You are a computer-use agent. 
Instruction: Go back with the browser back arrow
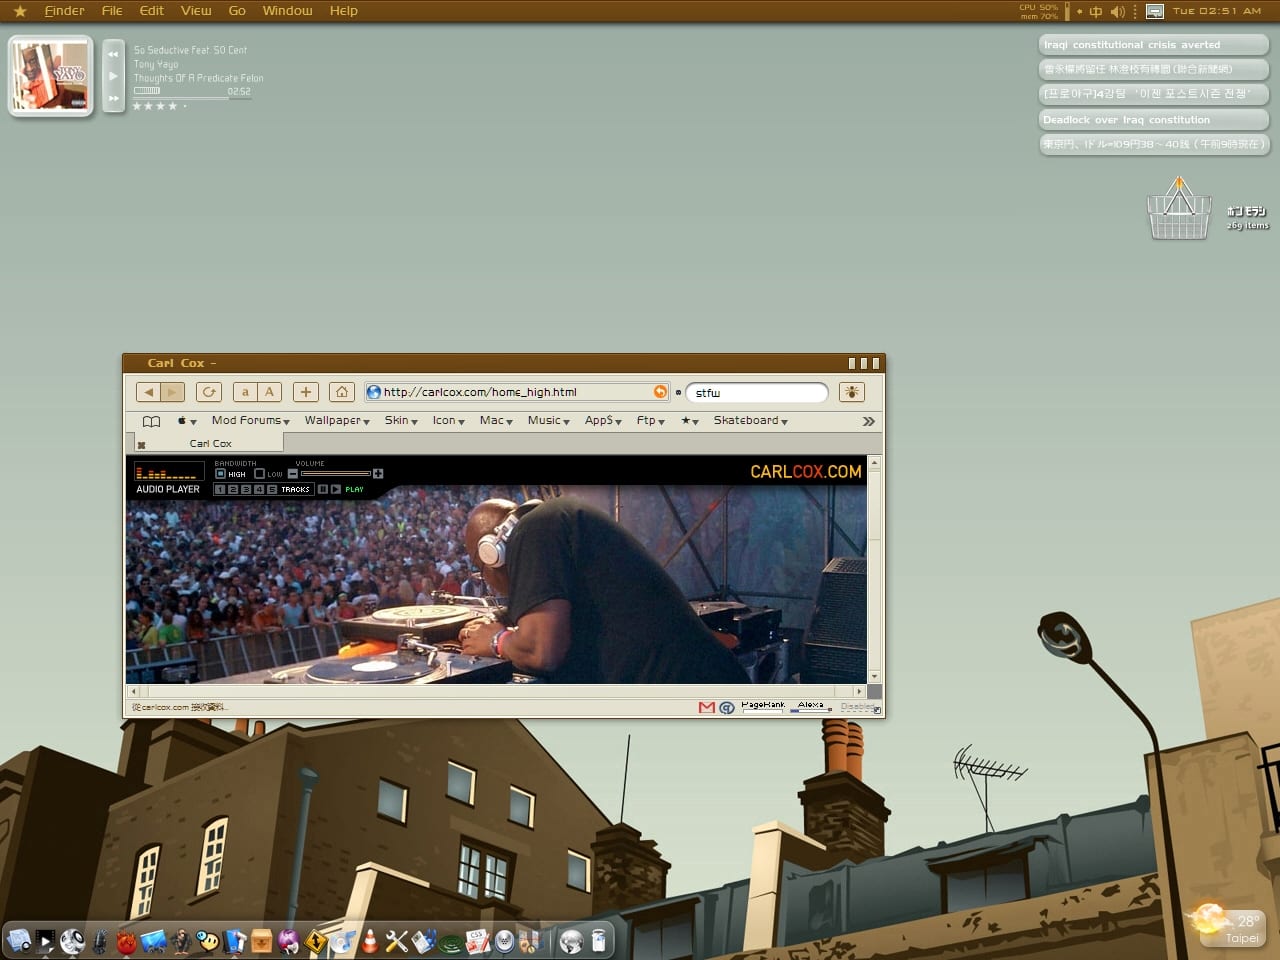point(148,392)
